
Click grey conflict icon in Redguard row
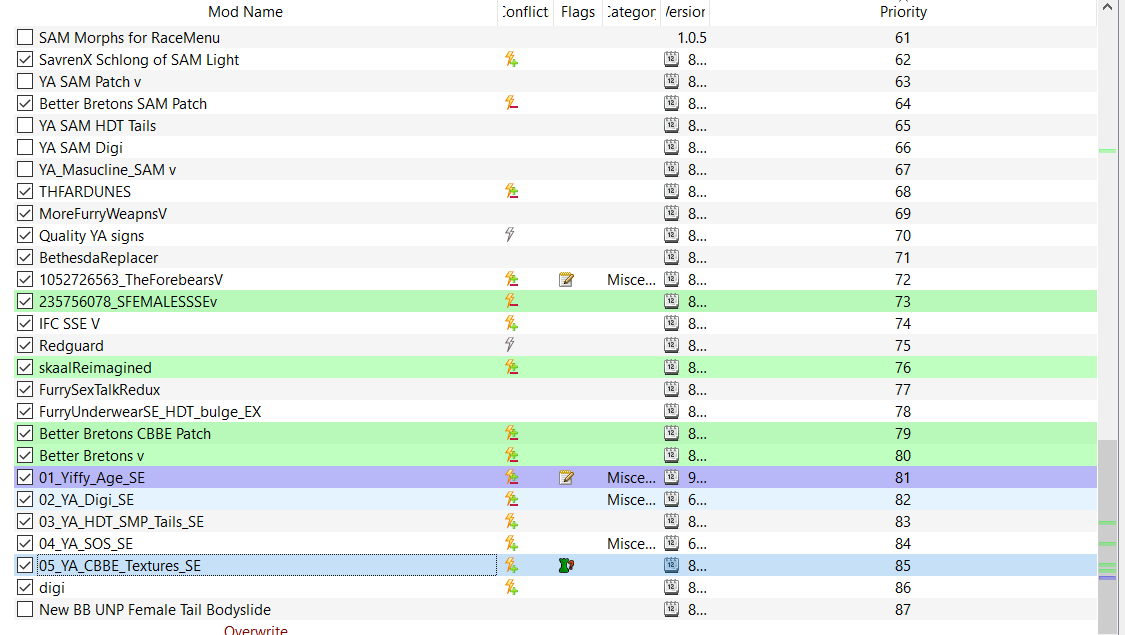coord(509,345)
